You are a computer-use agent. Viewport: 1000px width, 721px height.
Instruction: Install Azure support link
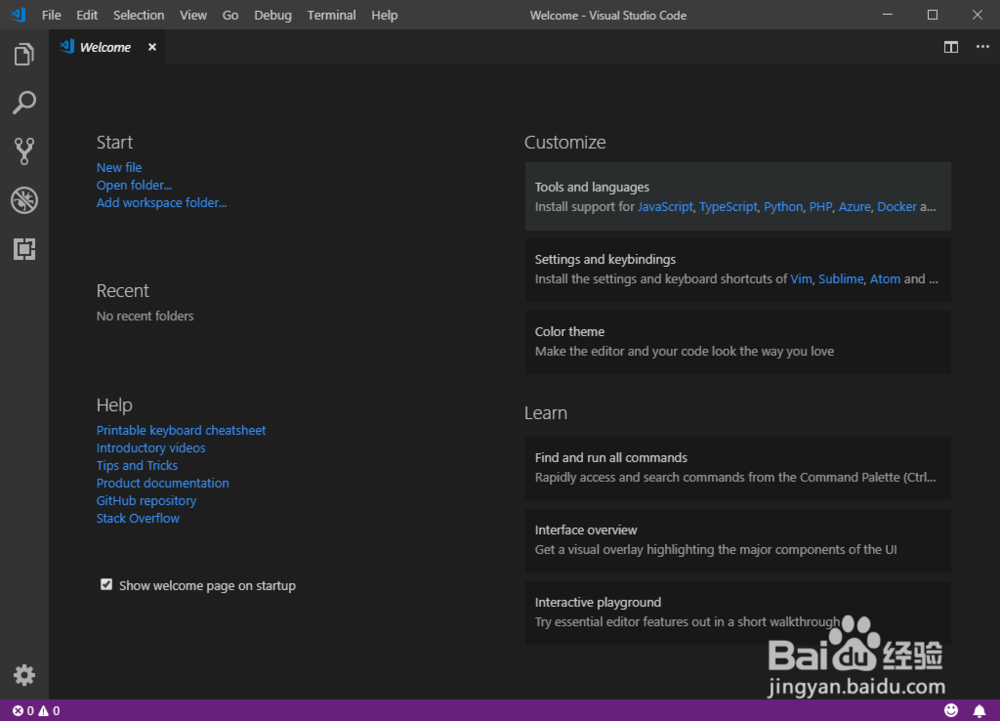click(x=855, y=207)
